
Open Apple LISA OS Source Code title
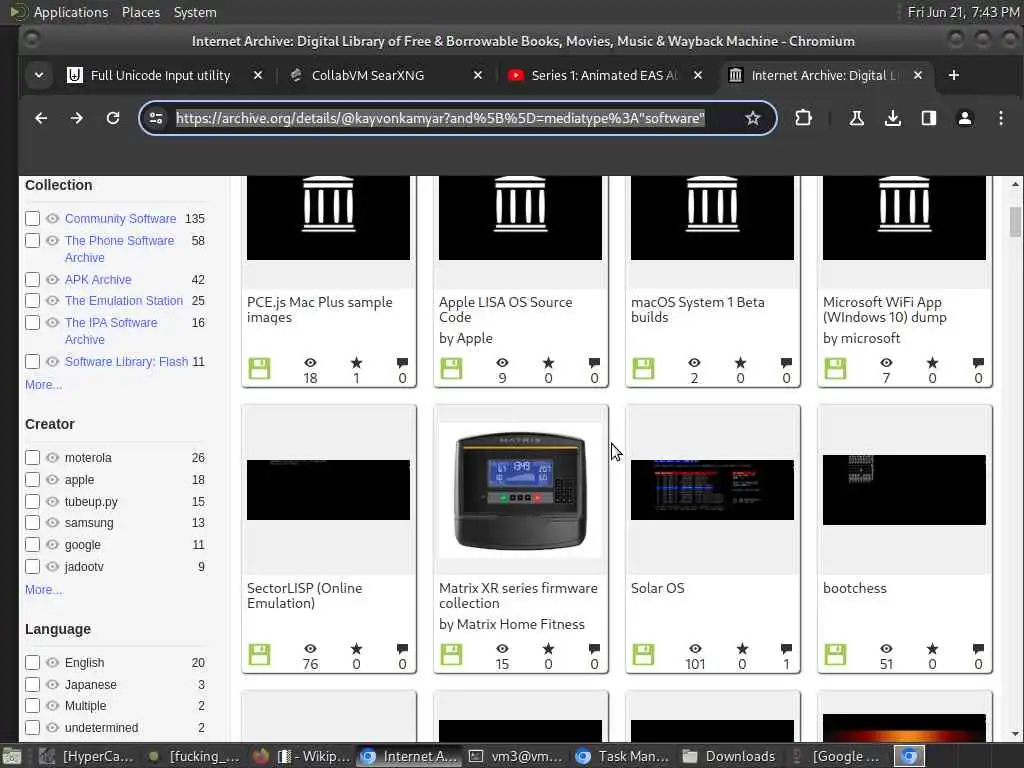tap(505, 310)
